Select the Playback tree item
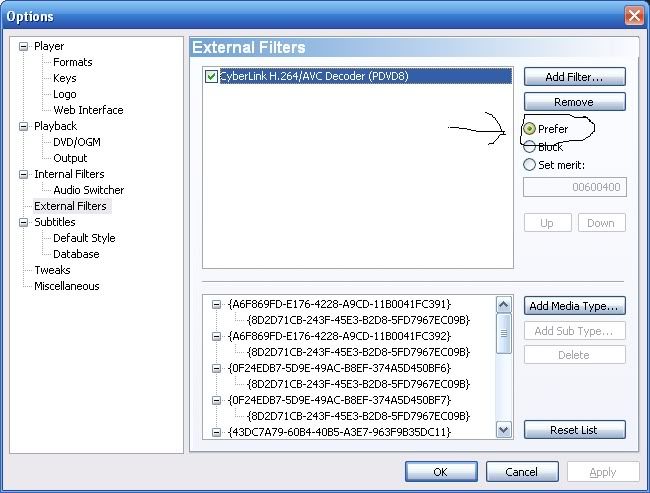The width and height of the screenshot is (650, 493). (56, 126)
